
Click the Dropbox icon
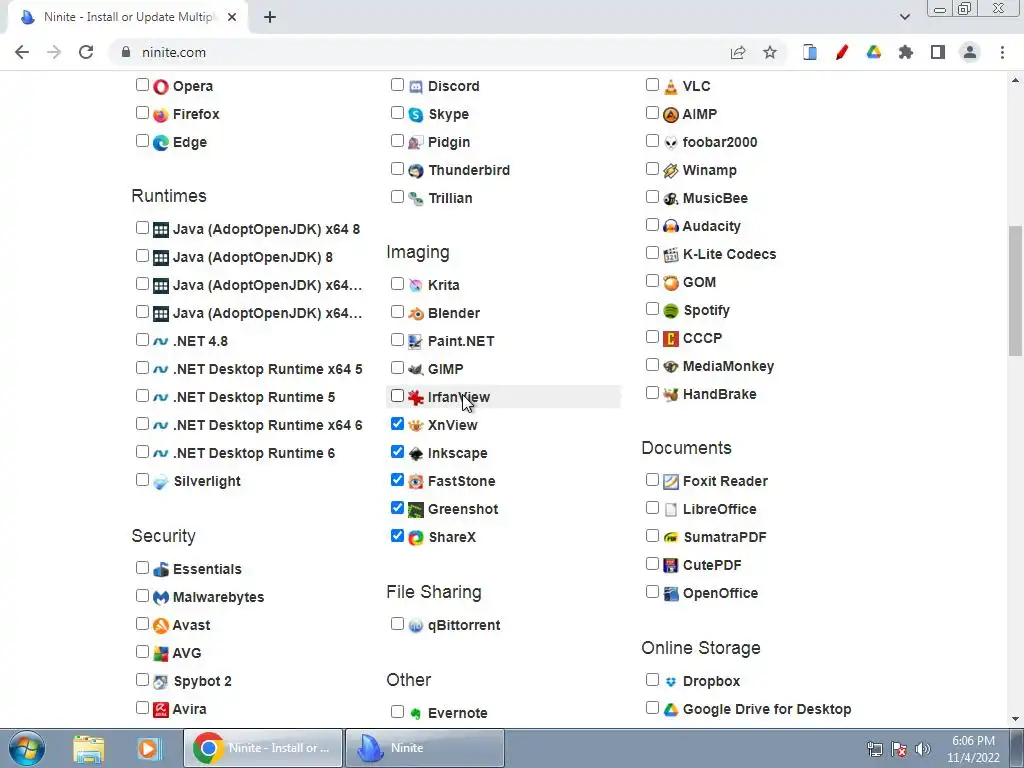671,681
